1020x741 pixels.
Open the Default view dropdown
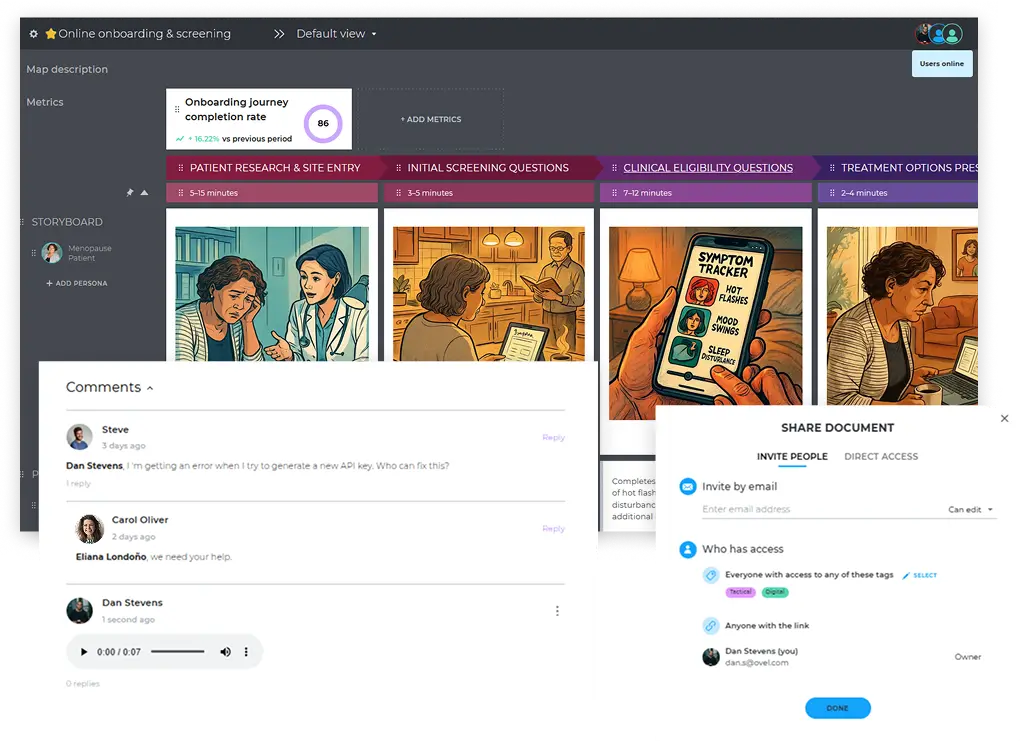336,34
